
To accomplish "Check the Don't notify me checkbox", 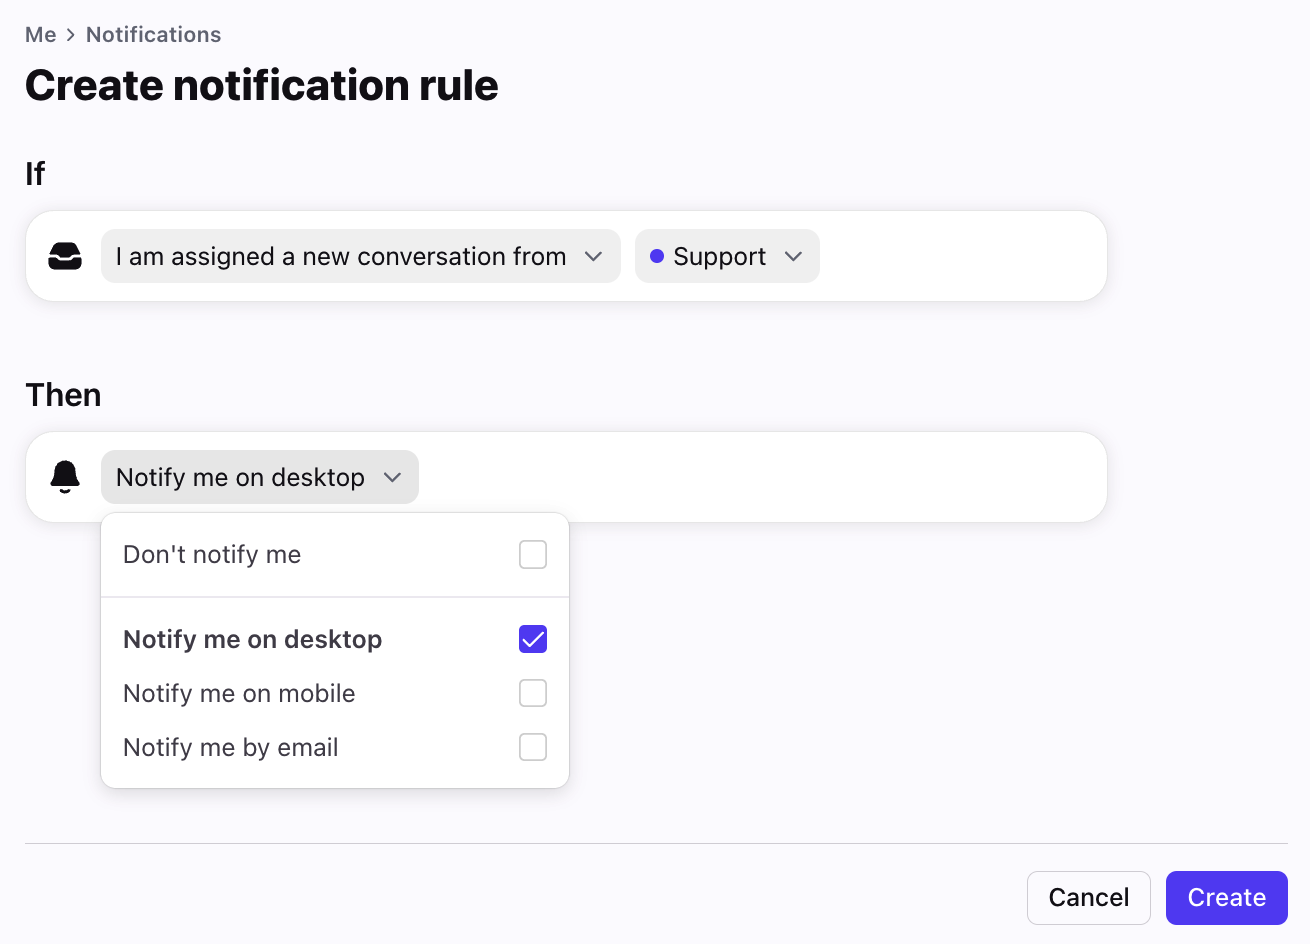I will [533, 554].
